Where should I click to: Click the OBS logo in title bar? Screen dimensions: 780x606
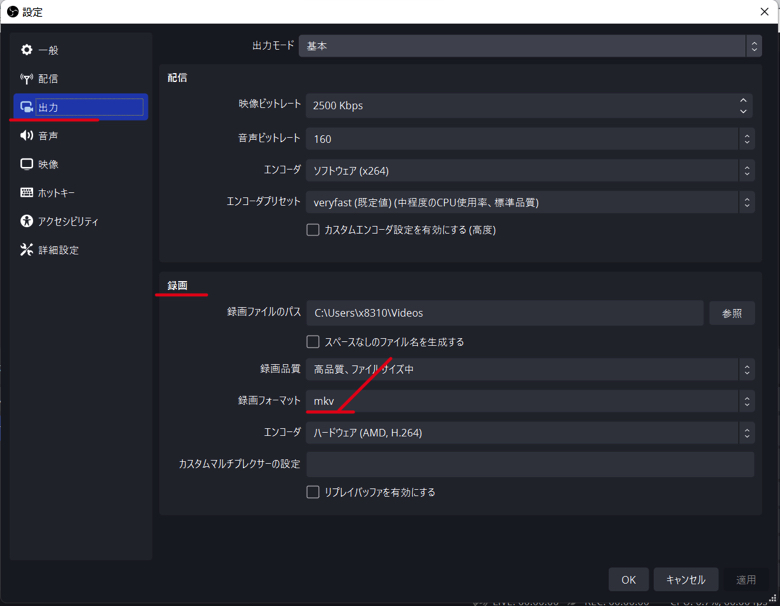[12, 11]
